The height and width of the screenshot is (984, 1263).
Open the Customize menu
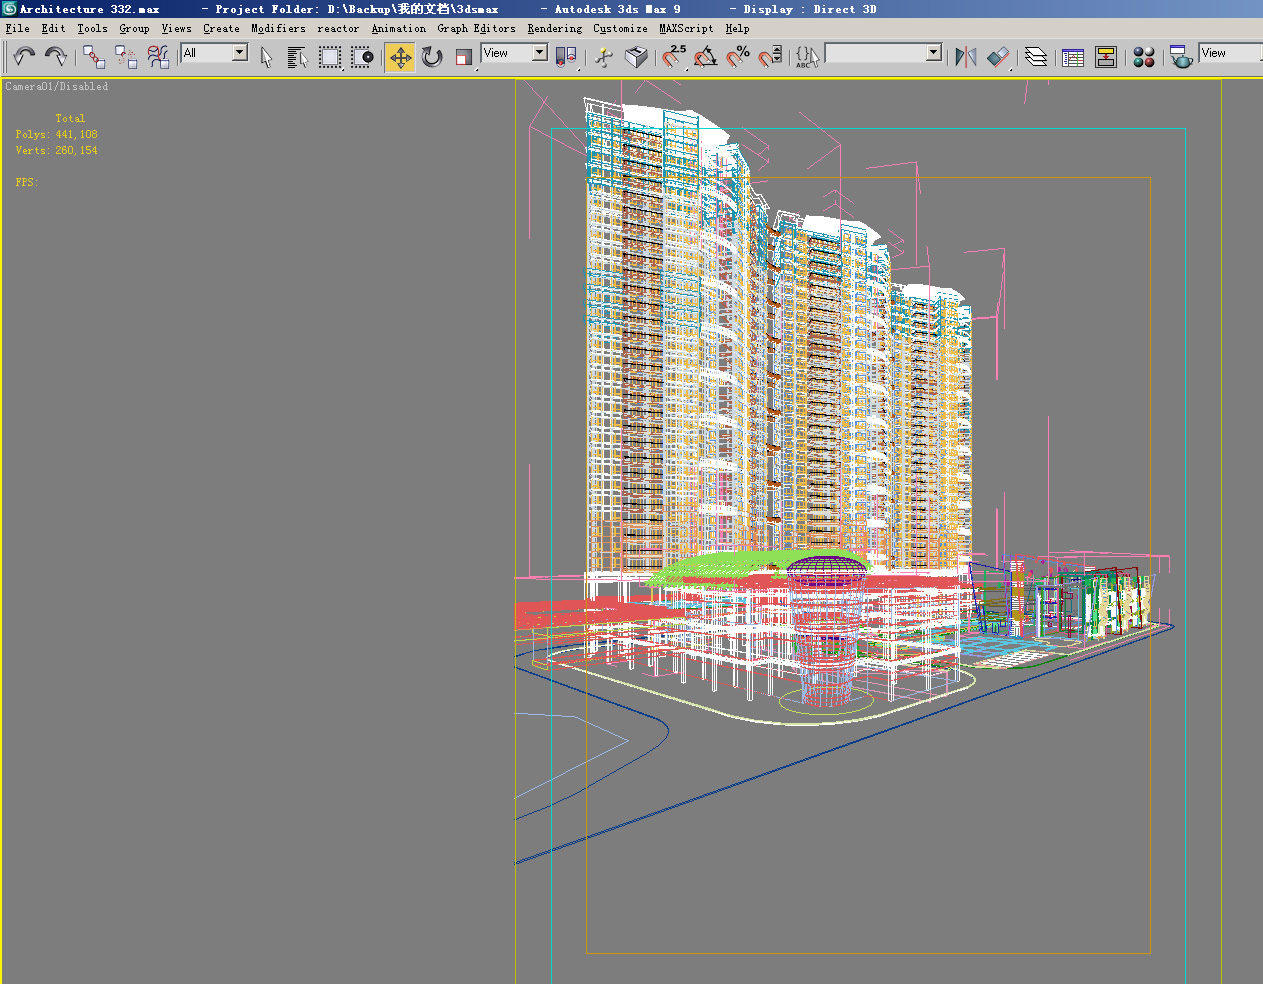[620, 29]
